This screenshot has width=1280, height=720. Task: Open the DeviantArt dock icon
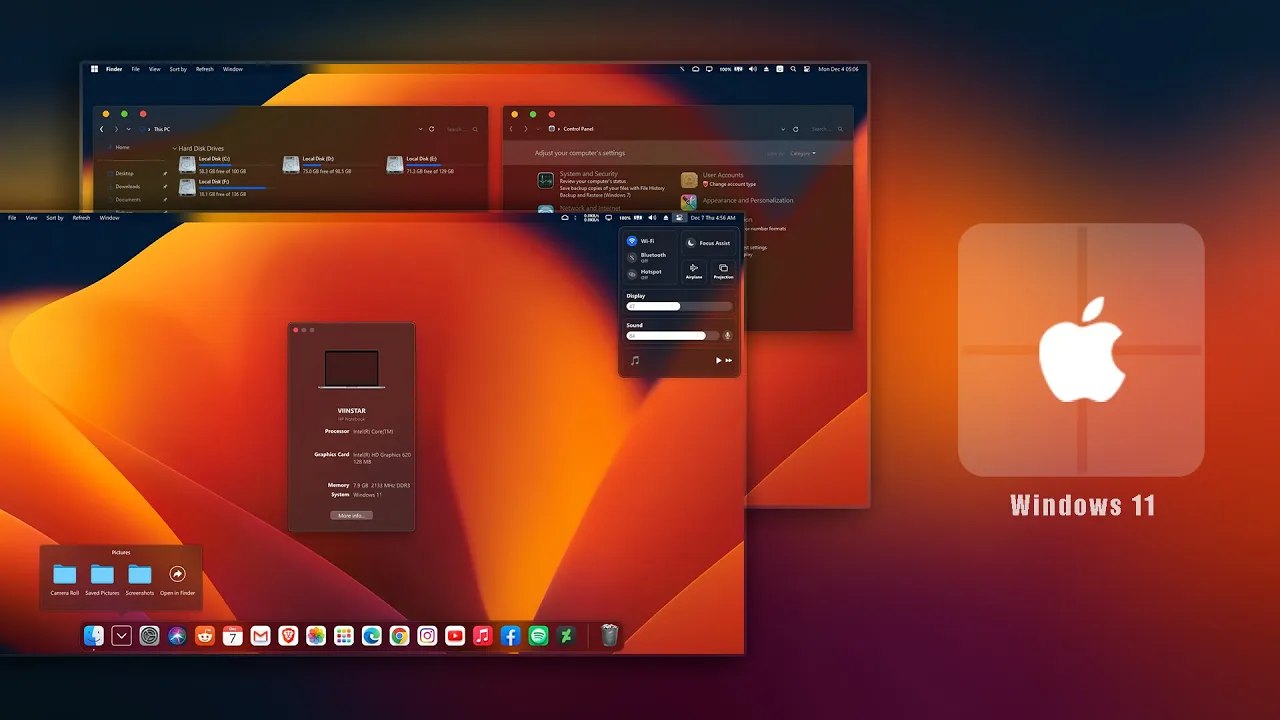pos(566,636)
